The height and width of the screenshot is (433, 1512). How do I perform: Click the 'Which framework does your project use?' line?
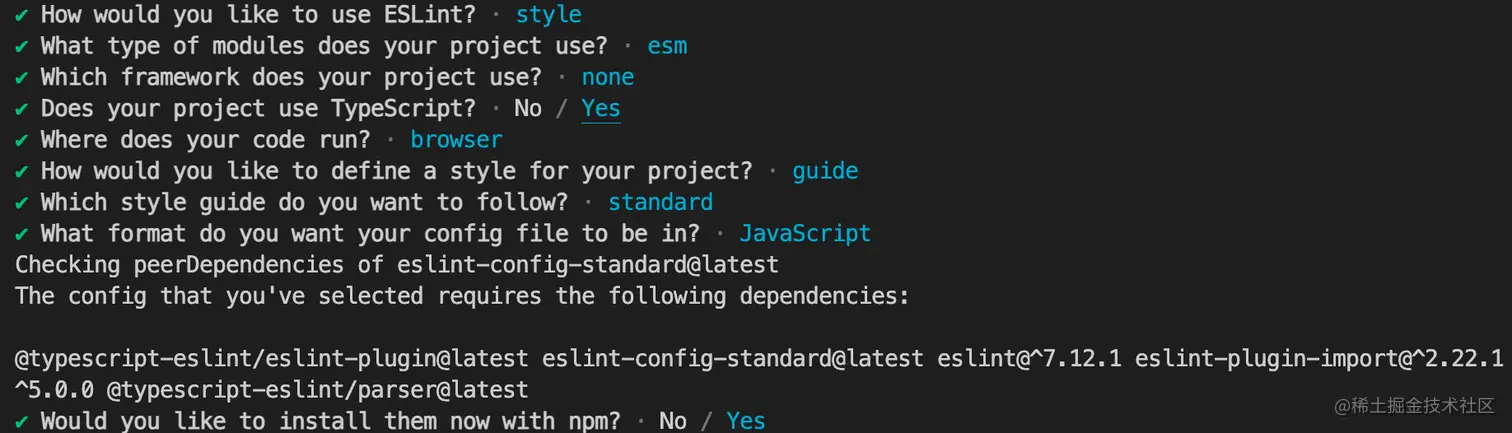pos(291,77)
